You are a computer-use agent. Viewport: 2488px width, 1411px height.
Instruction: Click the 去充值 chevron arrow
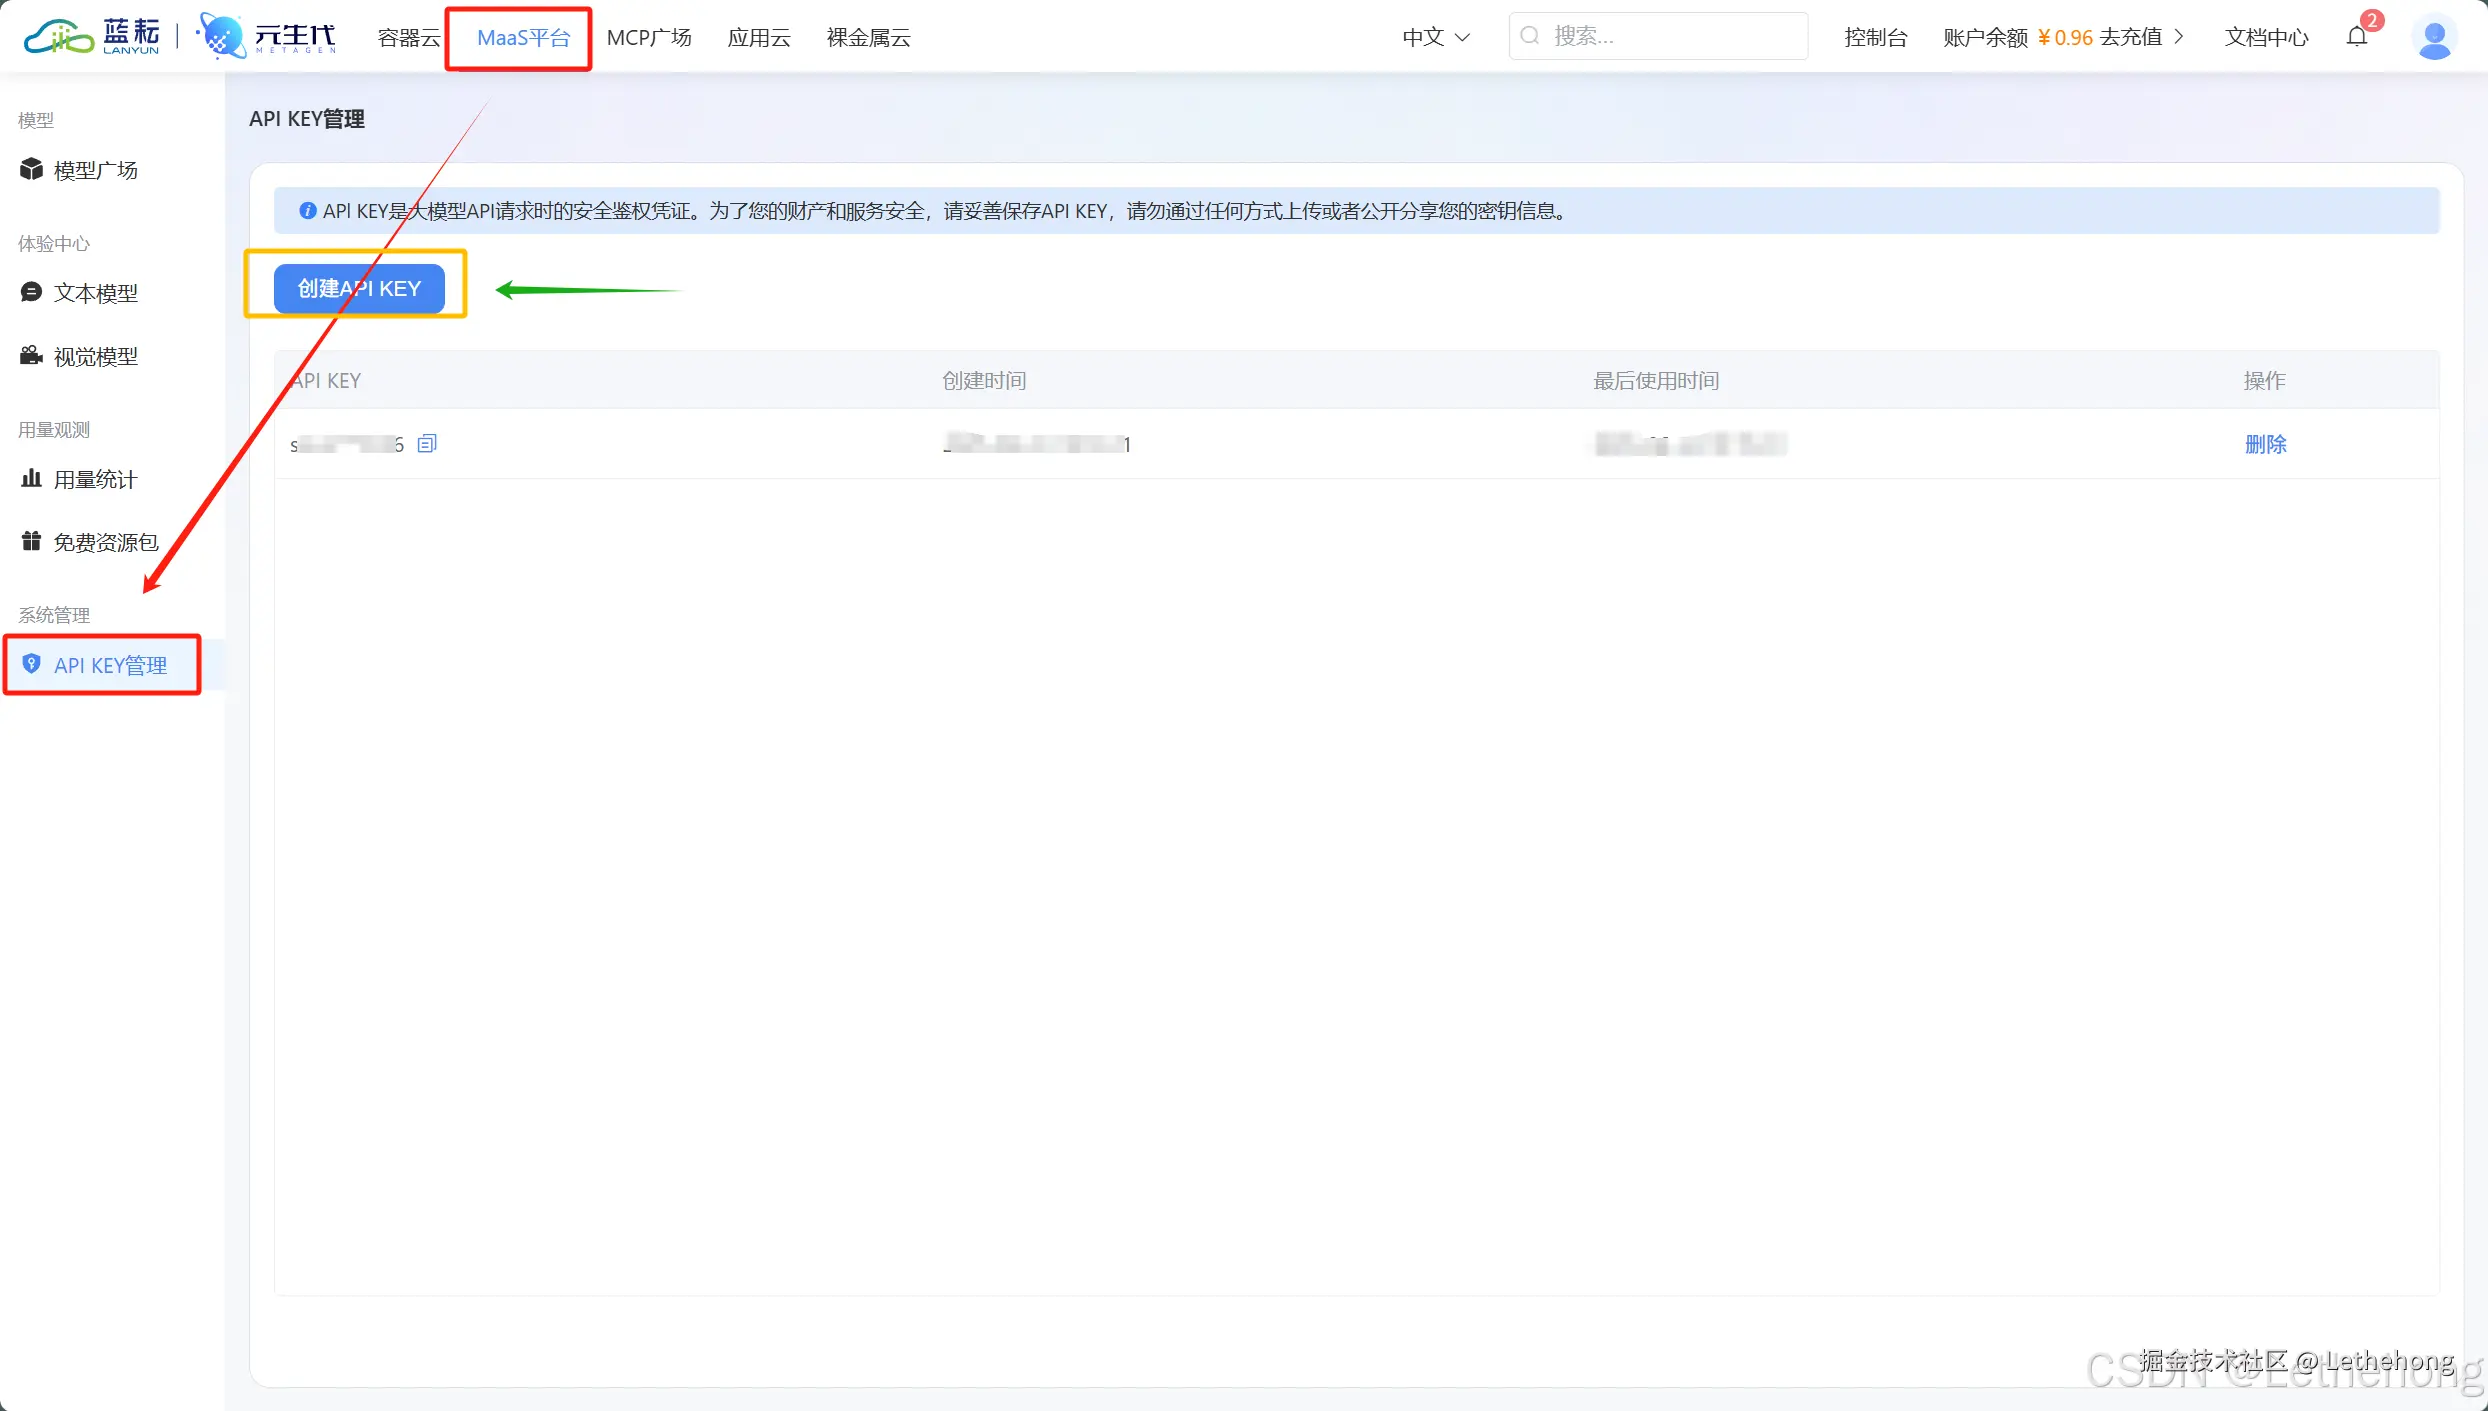tap(2179, 37)
